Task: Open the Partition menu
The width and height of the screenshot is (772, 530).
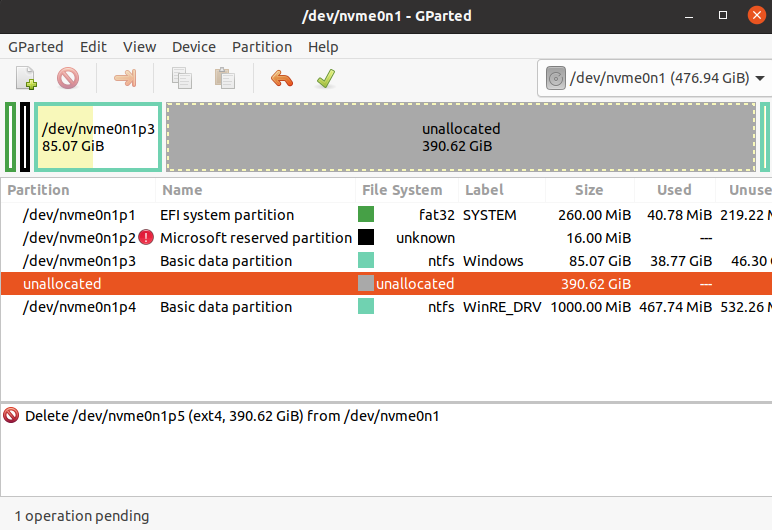Action: [x=262, y=47]
